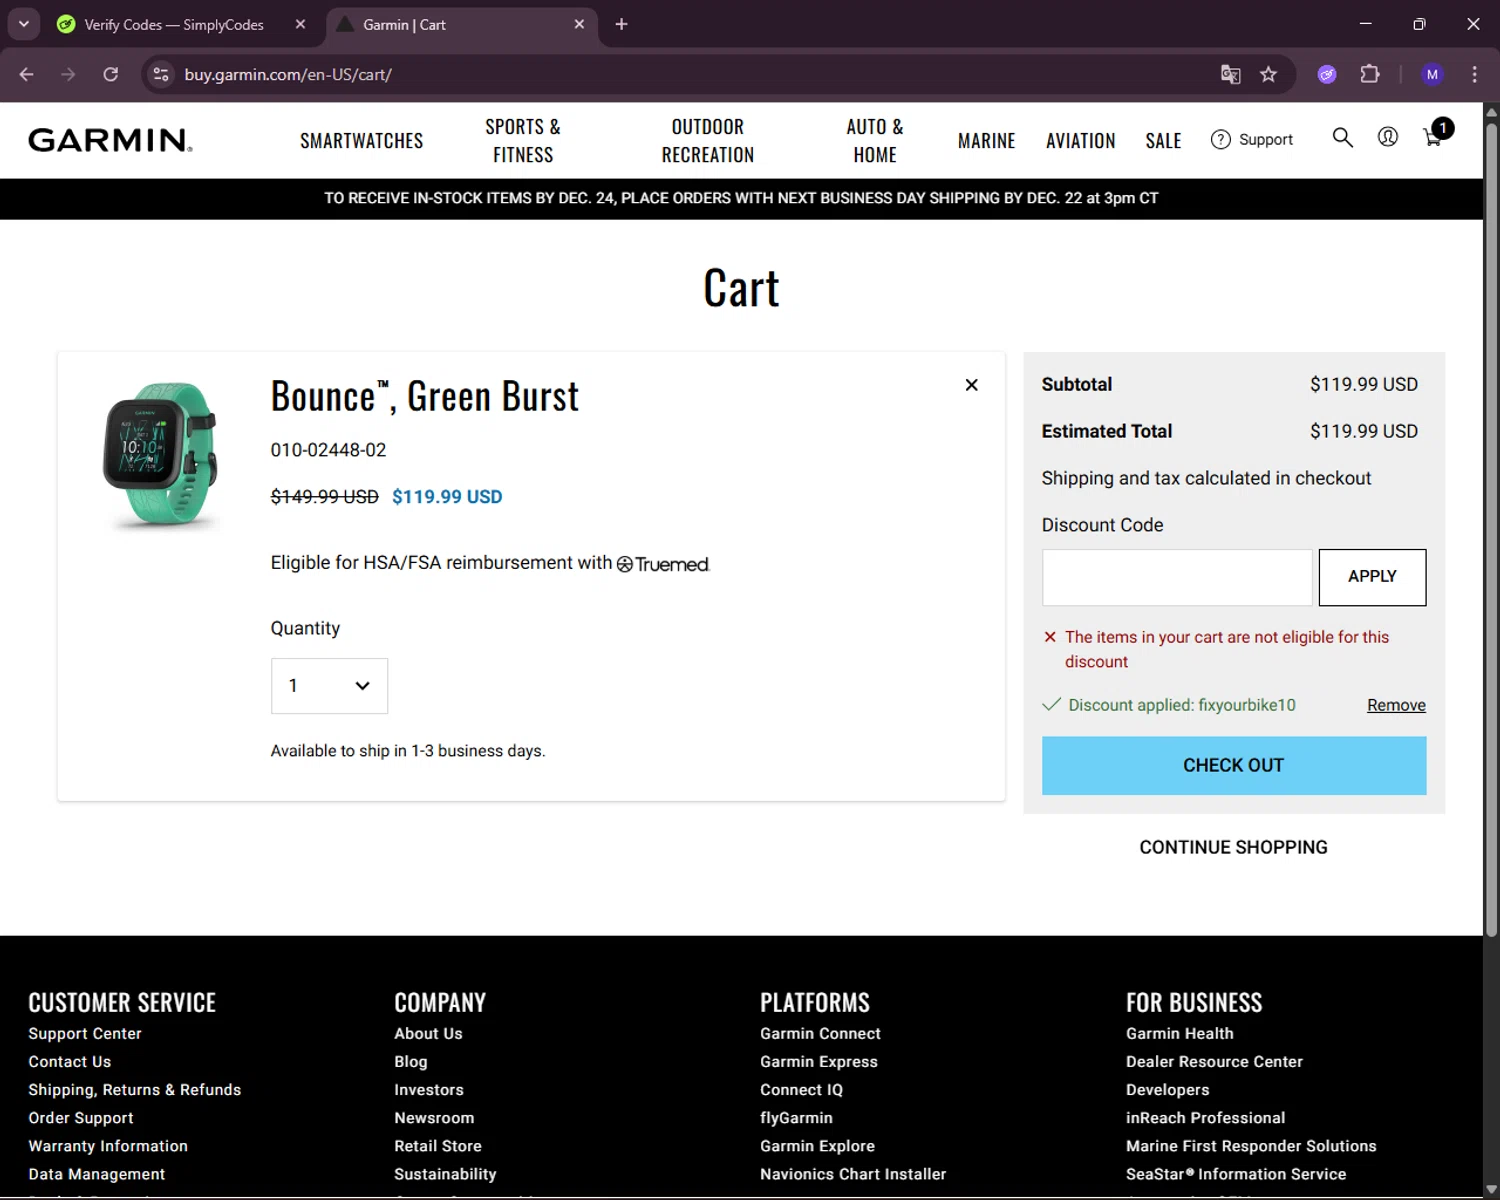This screenshot has height=1200, width=1500.
Task: Open Blog footer link
Action: click(x=411, y=1062)
